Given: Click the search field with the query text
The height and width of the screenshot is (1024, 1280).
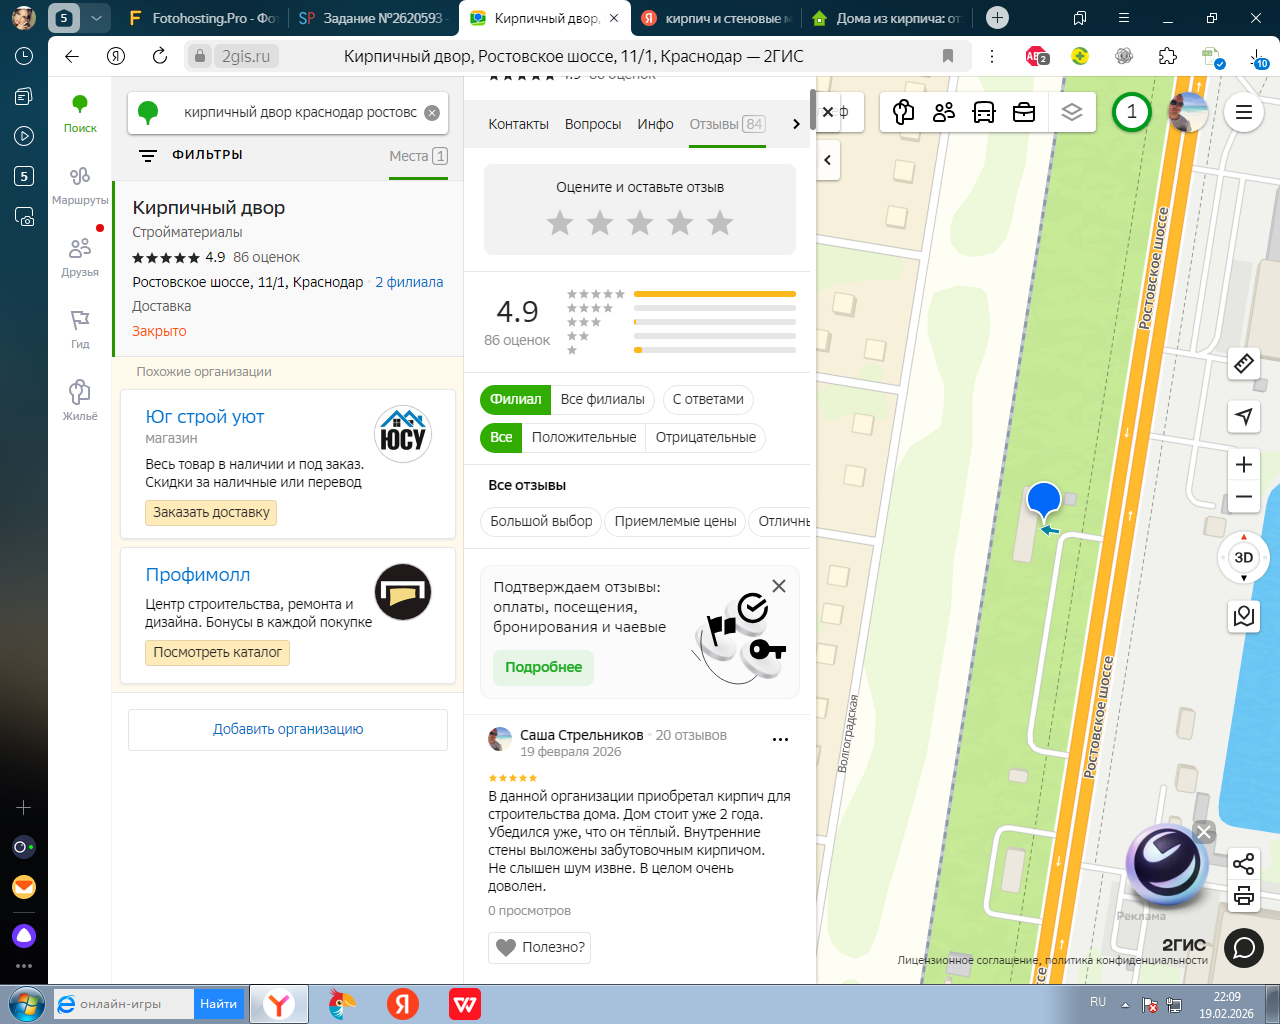Looking at the screenshot, I should (300, 113).
